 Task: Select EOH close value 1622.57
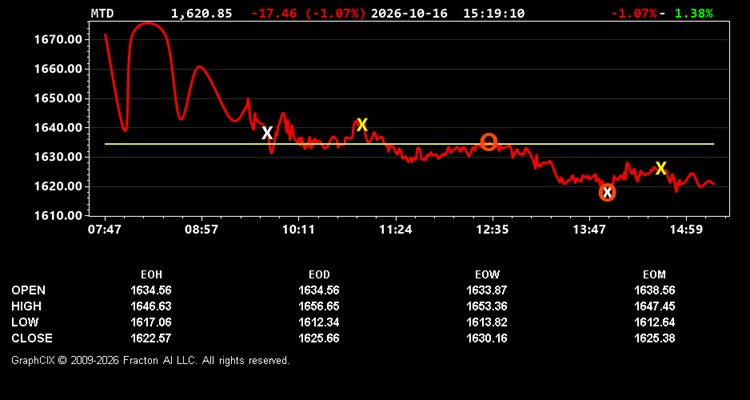151,338
